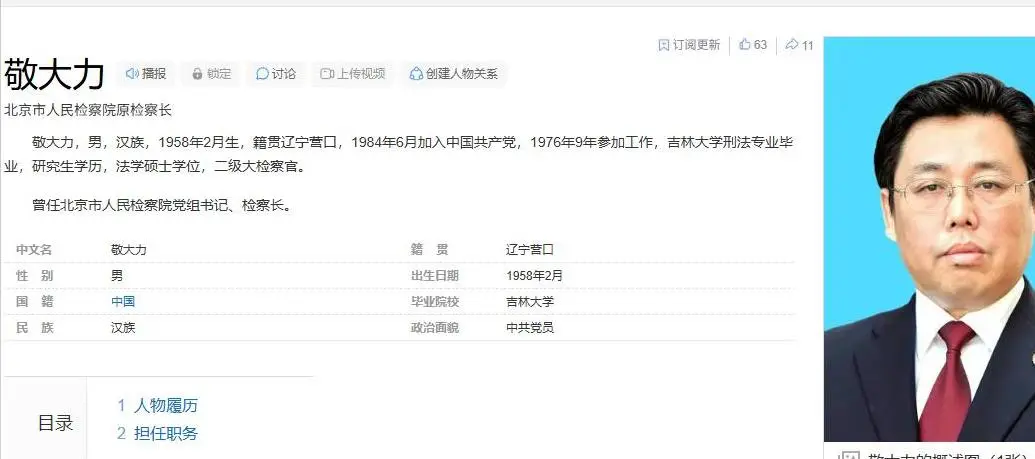1035x459 pixels.
Task: Click the 中共党员 value cell
Action: click(x=530, y=328)
